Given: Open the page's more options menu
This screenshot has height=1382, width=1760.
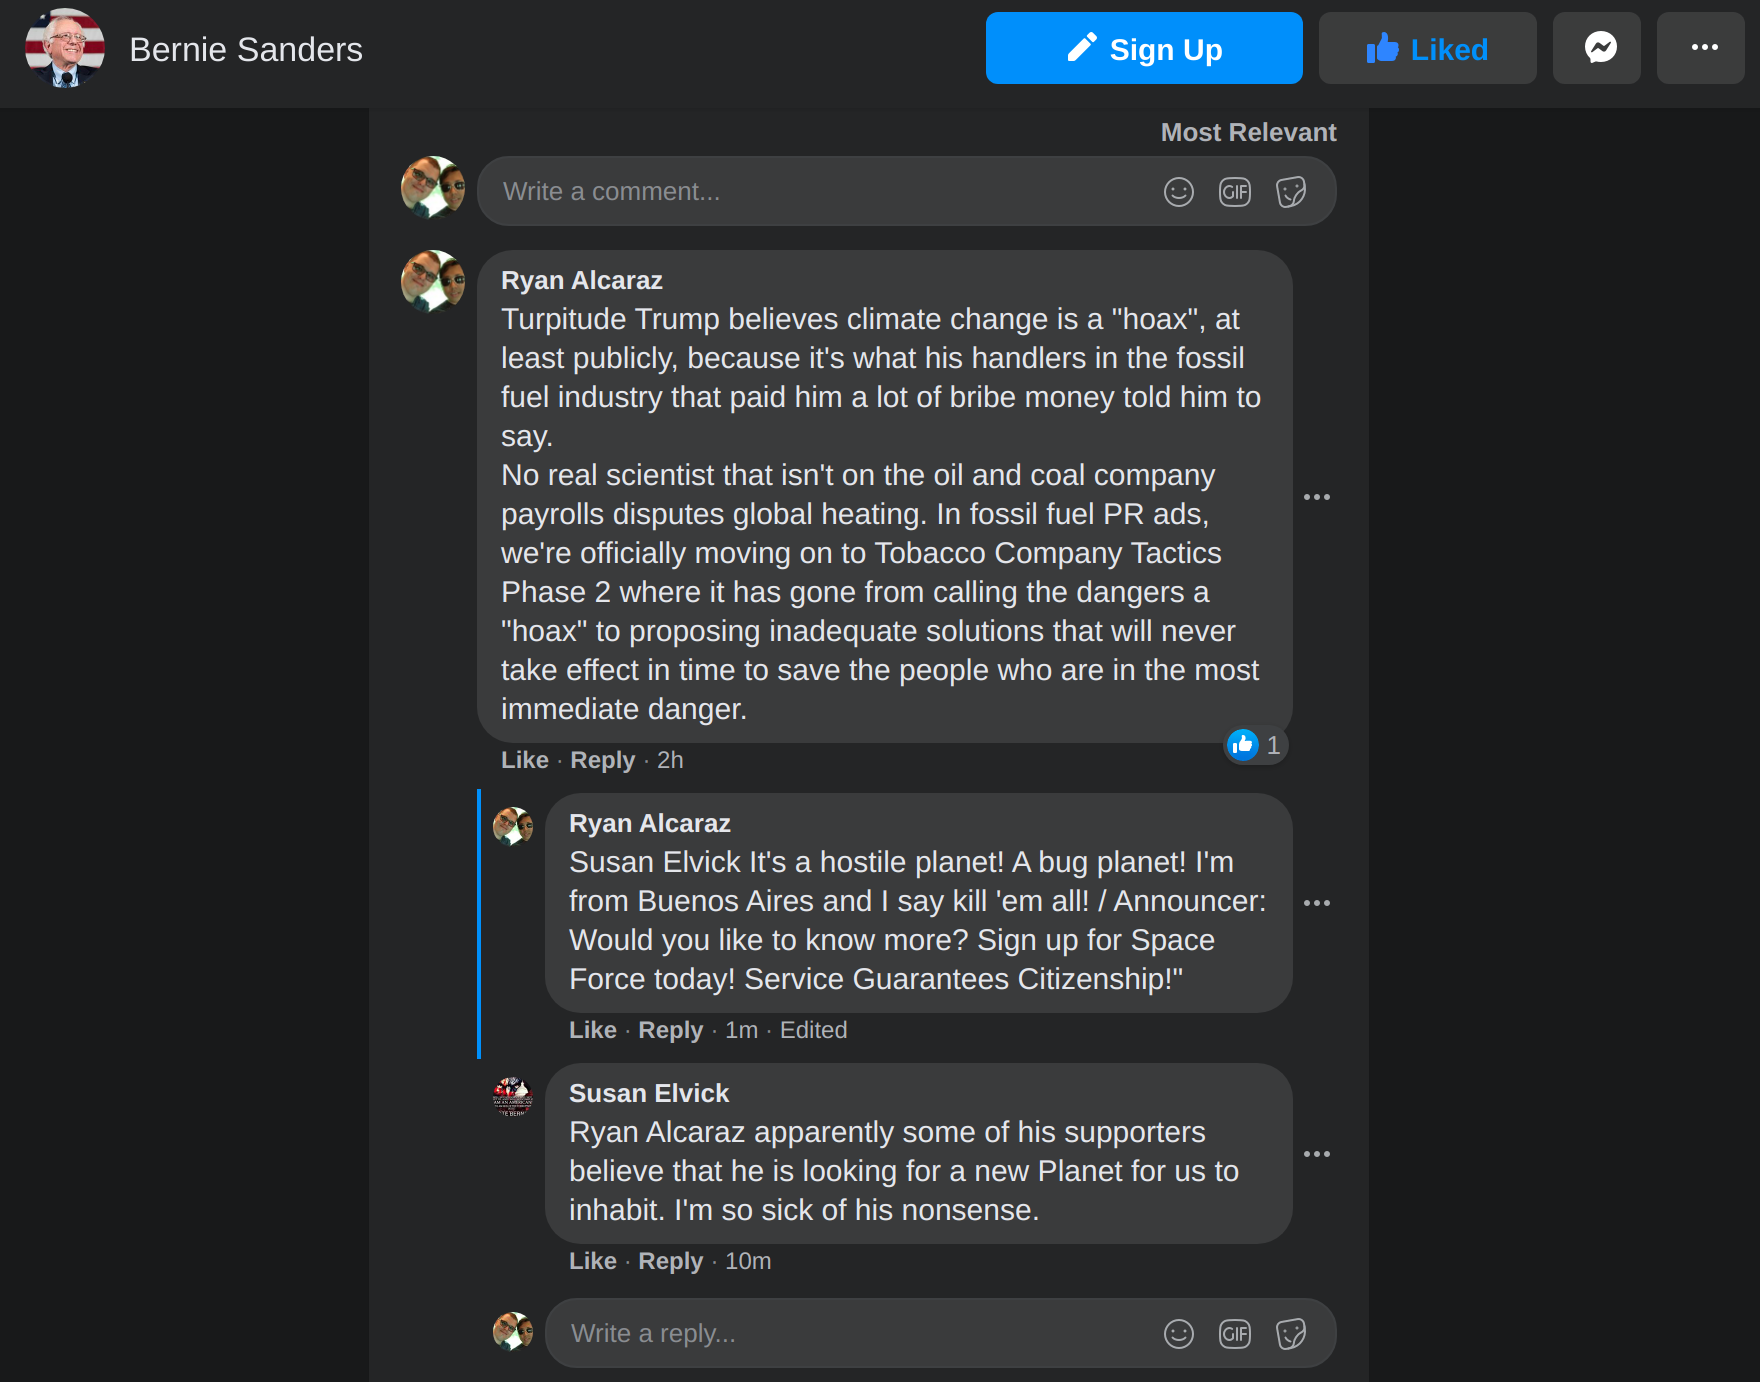Looking at the screenshot, I should [x=1704, y=48].
